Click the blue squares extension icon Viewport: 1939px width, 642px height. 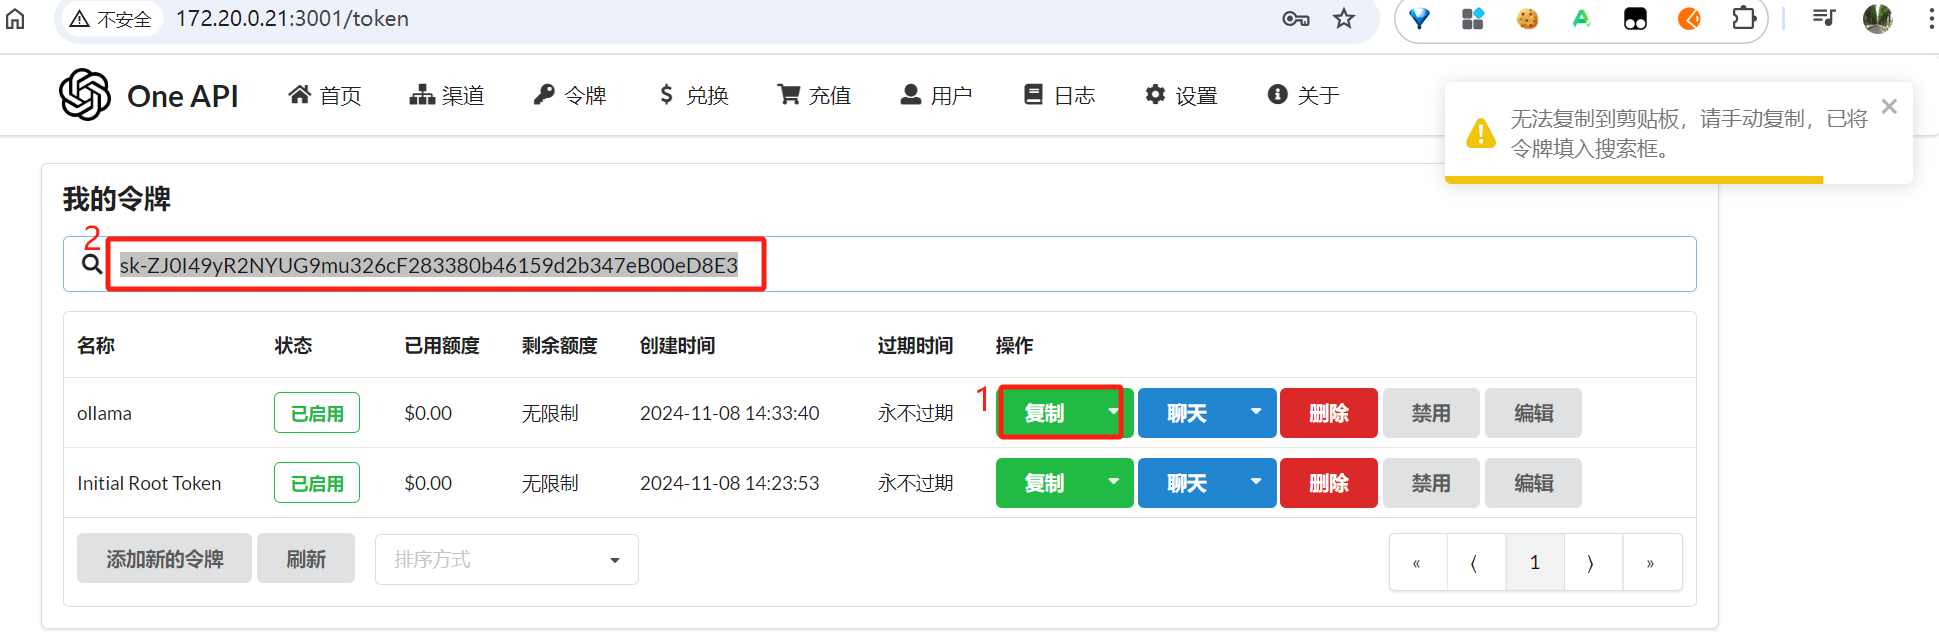coord(1473,19)
